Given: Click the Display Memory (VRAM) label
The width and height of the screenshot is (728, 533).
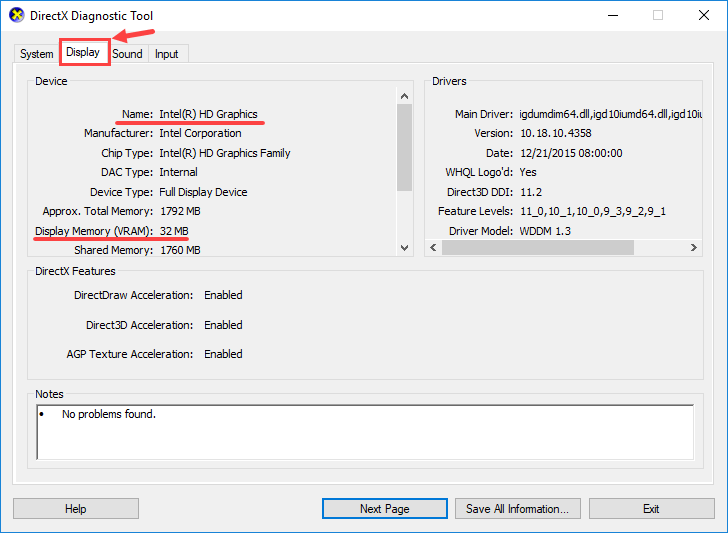Looking at the screenshot, I should point(94,231).
